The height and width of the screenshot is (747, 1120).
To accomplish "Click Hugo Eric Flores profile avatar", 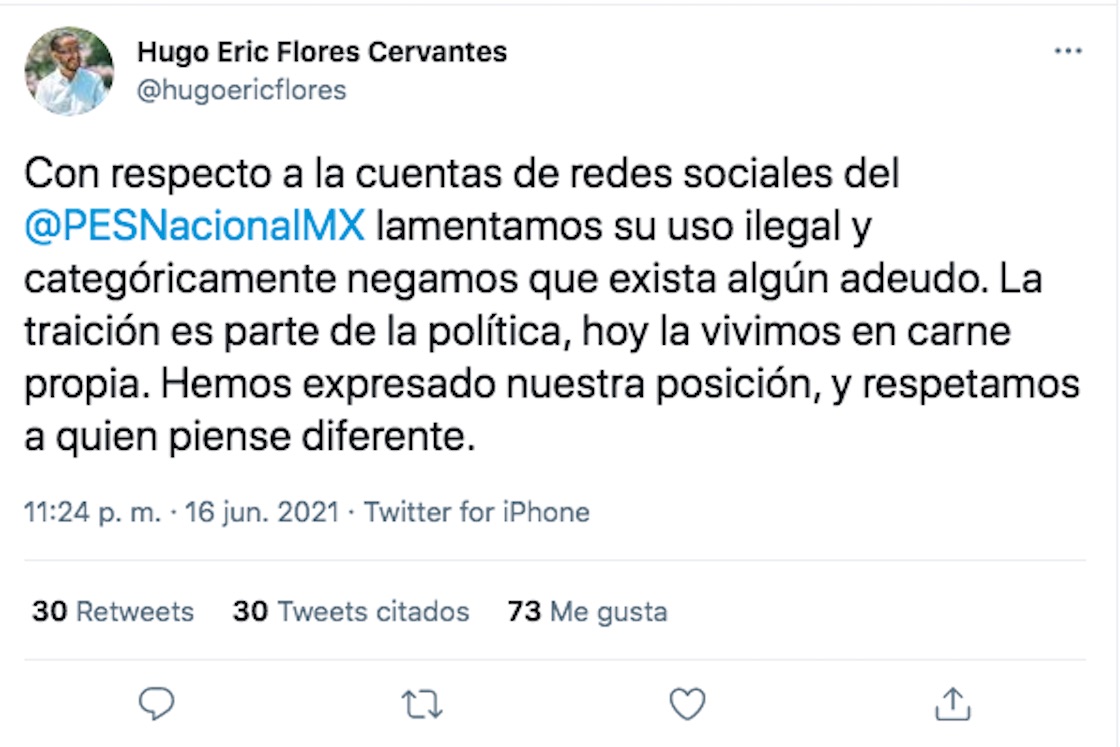I will (x=69, y=71).
